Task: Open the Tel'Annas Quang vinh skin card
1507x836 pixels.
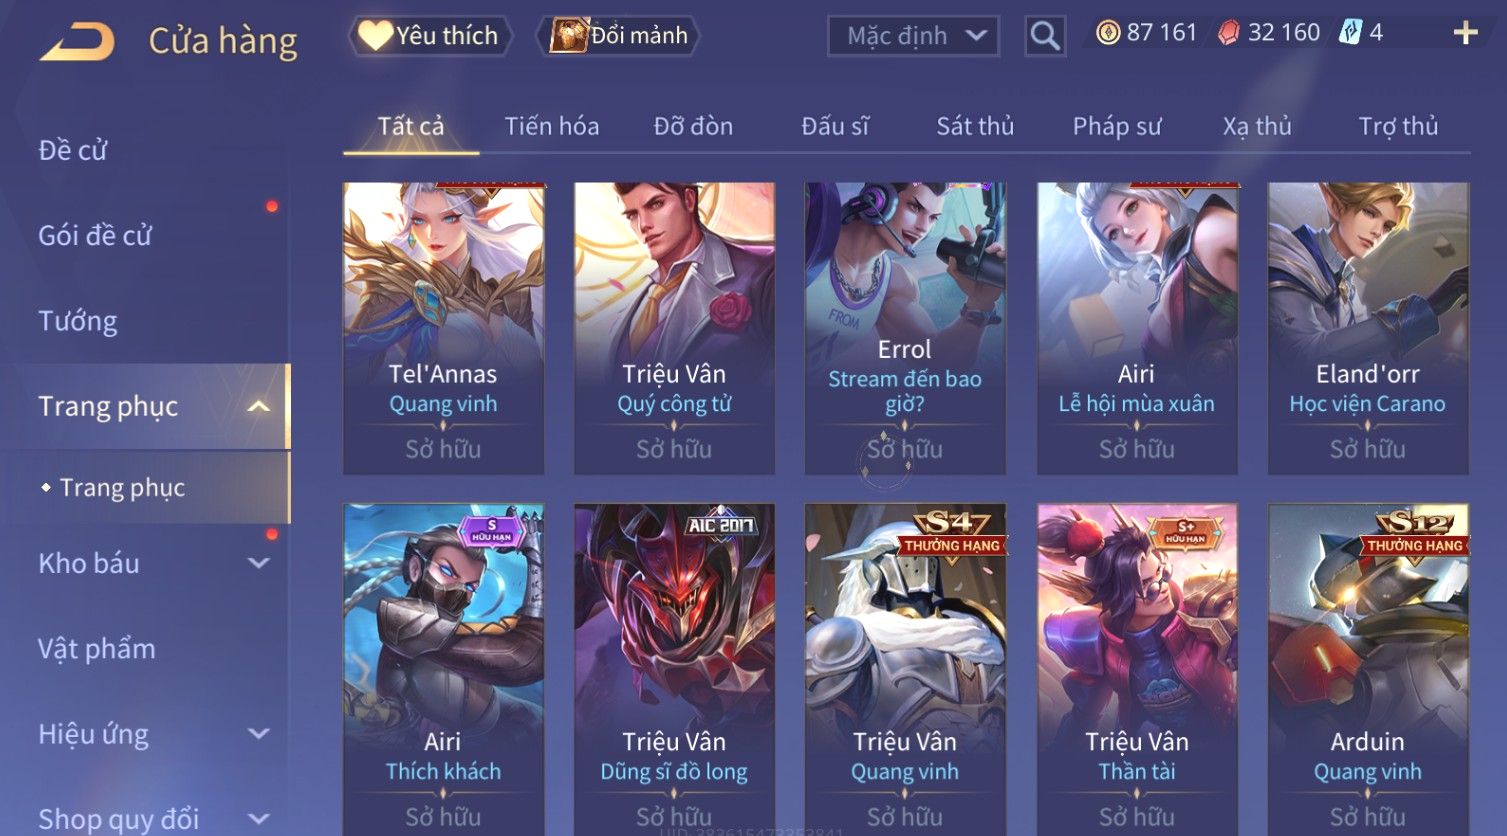Action: point(443,328)
